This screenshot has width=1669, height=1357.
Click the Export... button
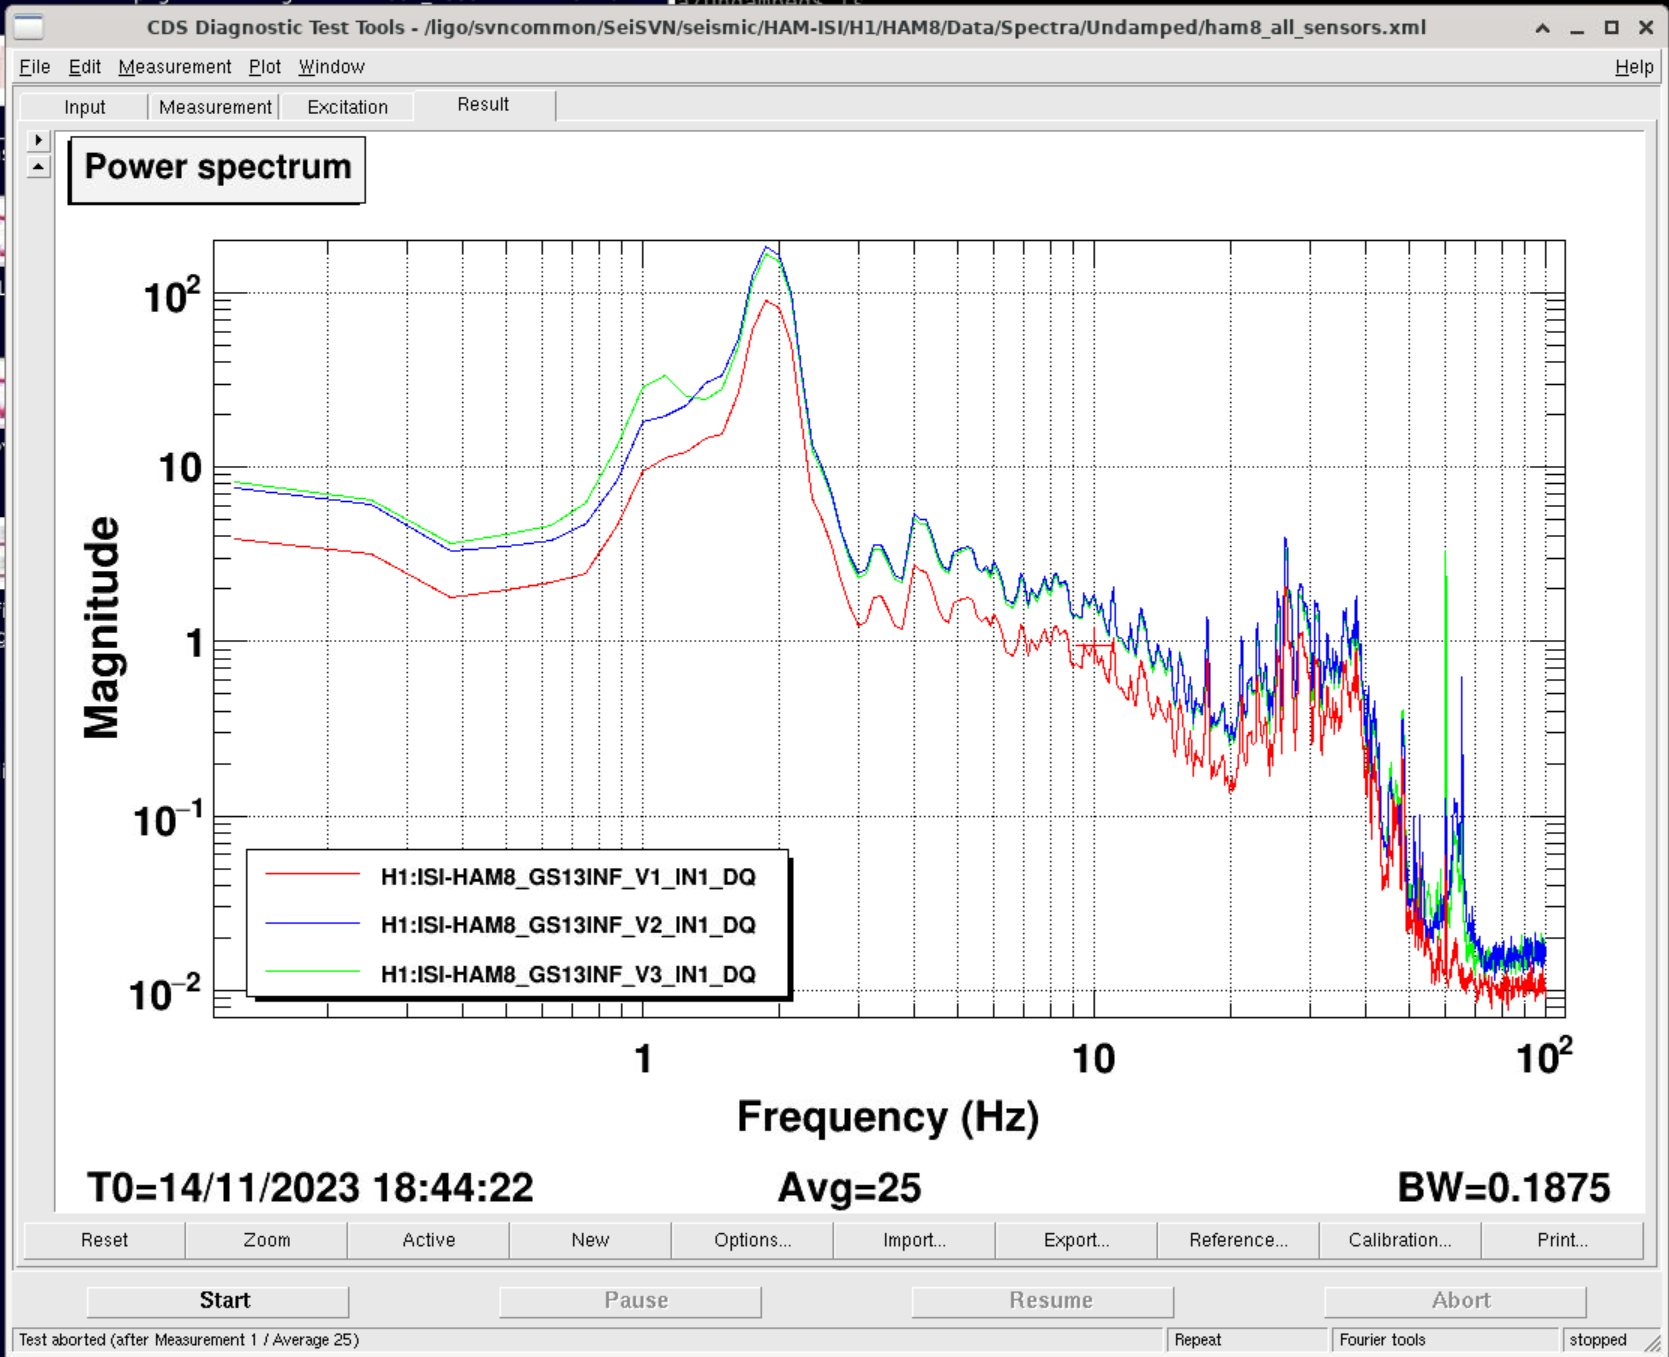[1076, 1240]
